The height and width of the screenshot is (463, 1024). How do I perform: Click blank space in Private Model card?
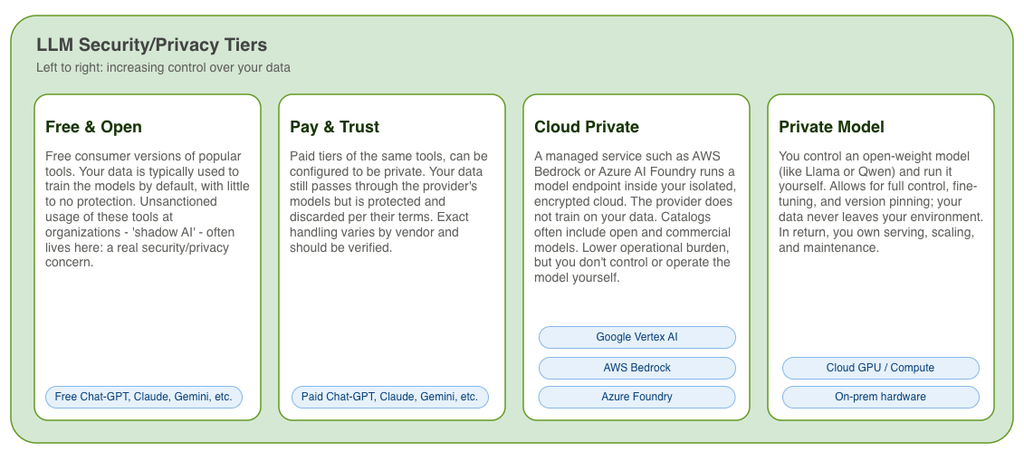tap(880, 304)
